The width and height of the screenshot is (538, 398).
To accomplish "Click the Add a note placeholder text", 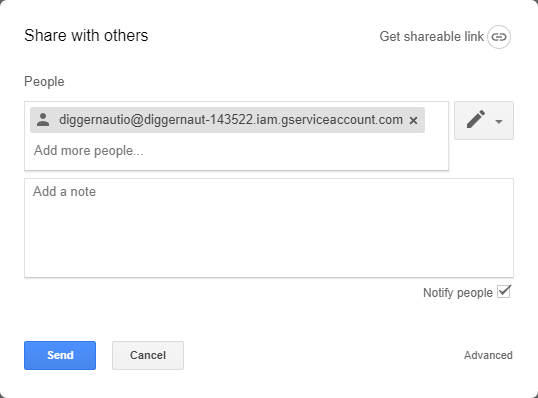I will click(x=65, y=191).
